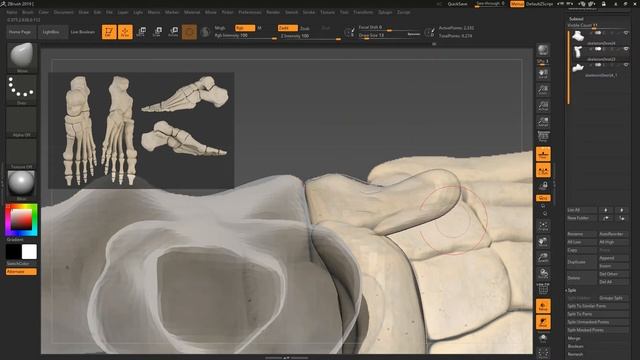Open the Stroke menu
This screenshot has width=640, height=360.
[309, 12]
